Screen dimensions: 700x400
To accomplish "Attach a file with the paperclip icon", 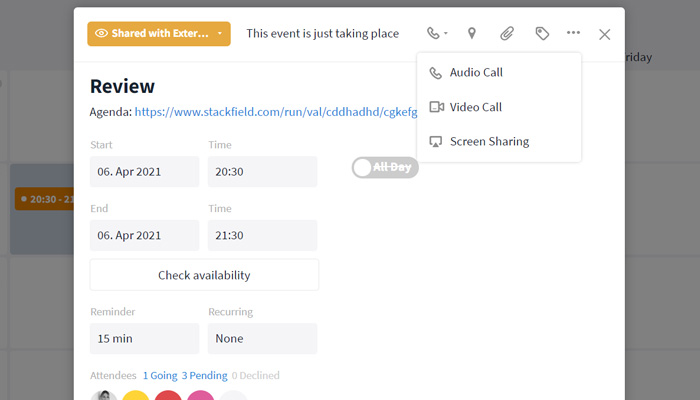I will (x=507, y=33).
